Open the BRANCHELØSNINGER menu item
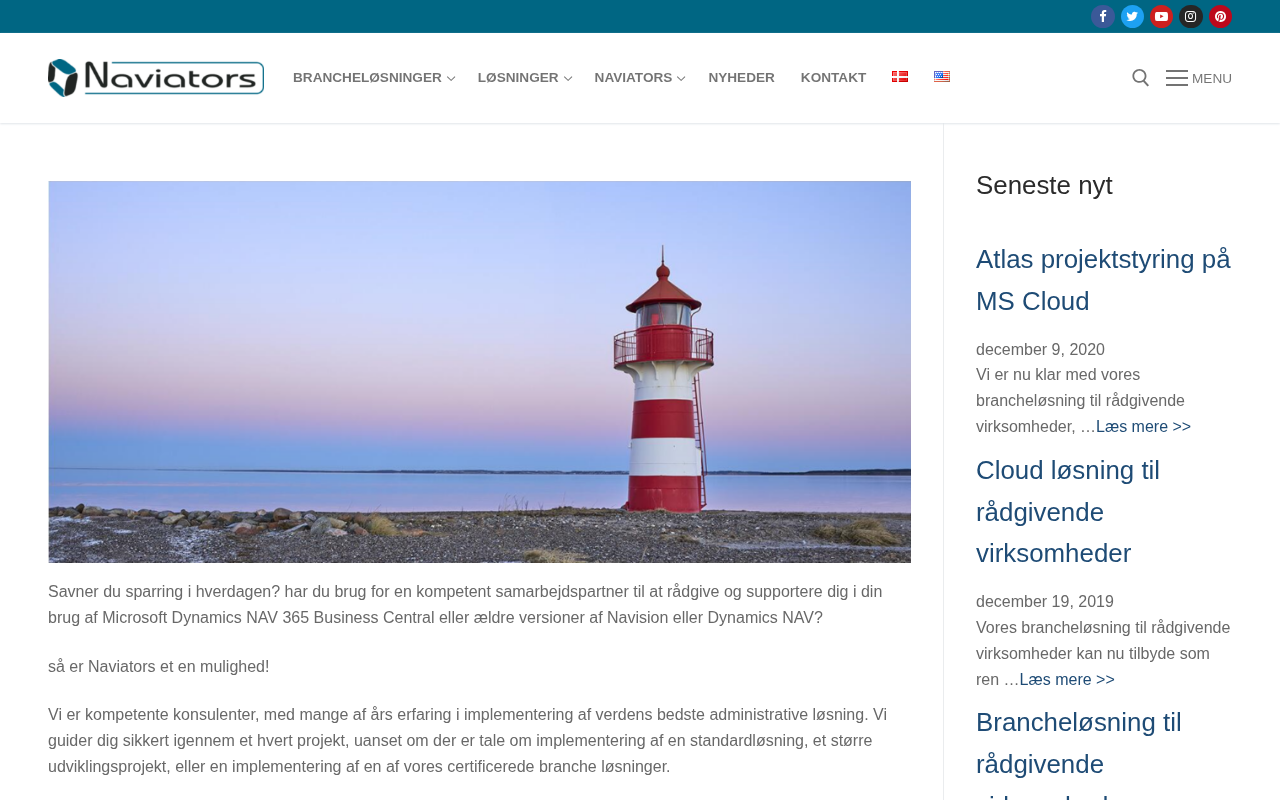This screenshot has width=1280, height=800. click(x=367, y=78)
